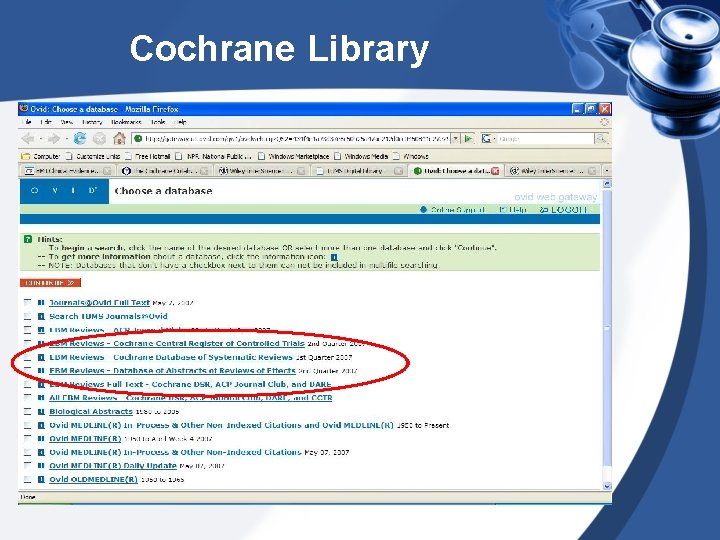Open the History menu
Viewport: 720px width, 540px height.
(x=92, y=122)
